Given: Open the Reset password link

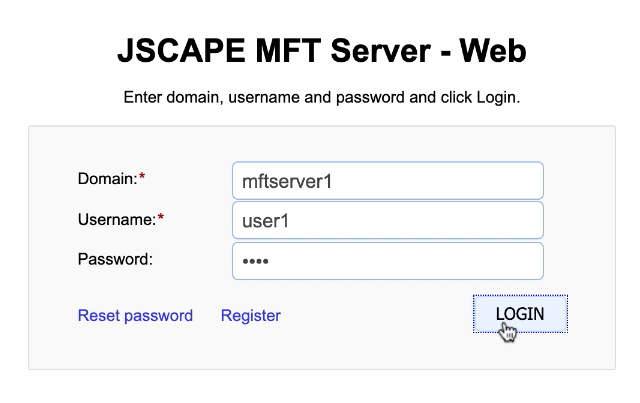Looking at the screenshot, I should [135, 316].
